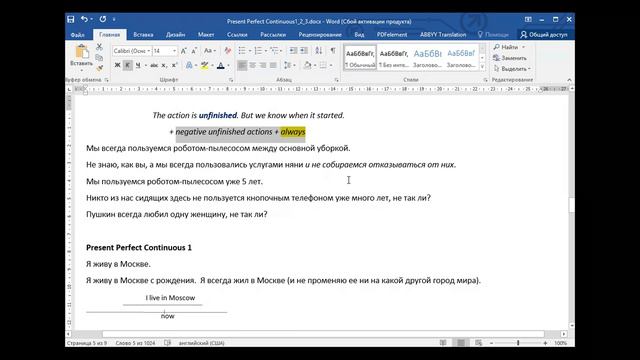Increase the paragraph indent
The width and height of the screenshot is (640, 360).
click(304, 51)
